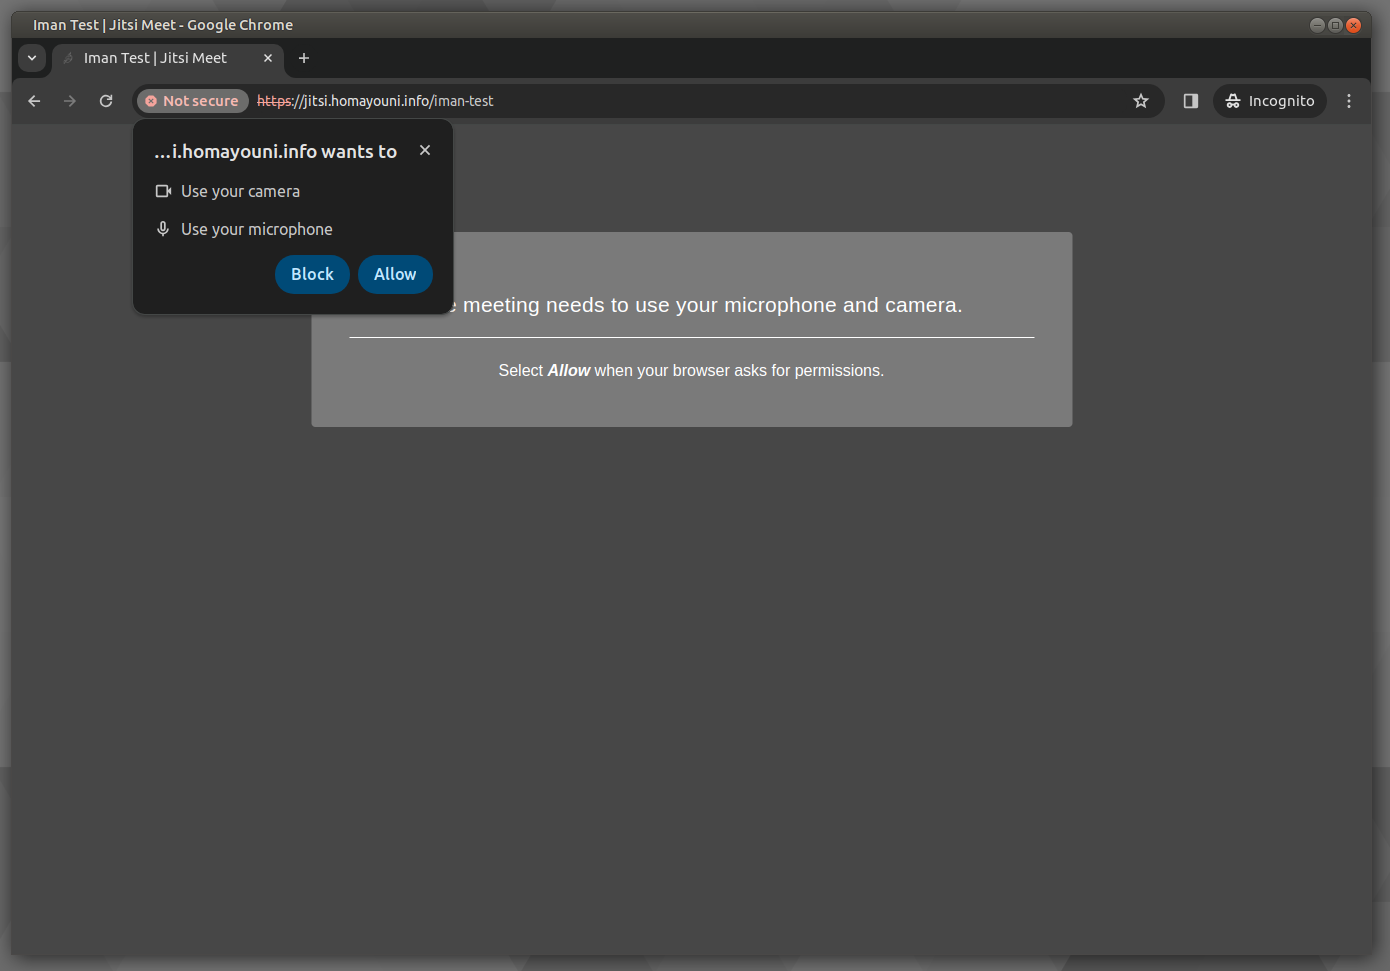Bookmark this page with star icon
Screen dimensions: 1390x971
(1141, 101)
